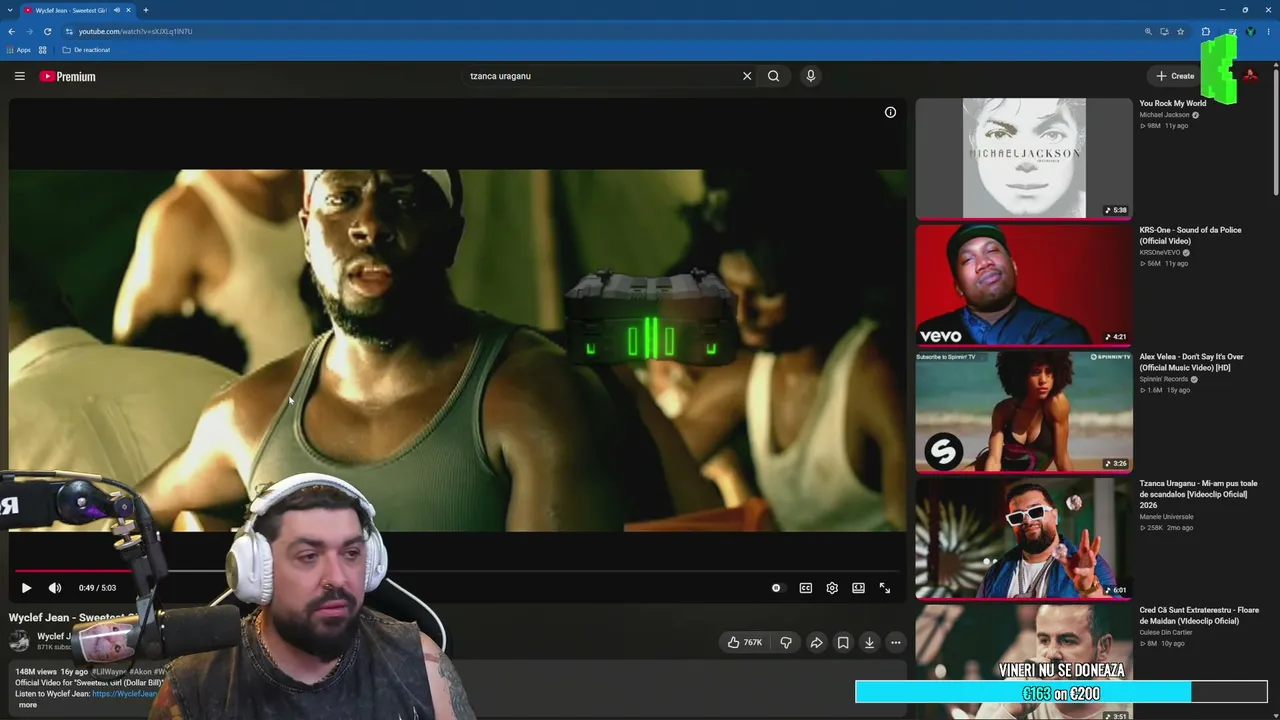
Task: Mute the video with speaker icon
Action: 55,588
